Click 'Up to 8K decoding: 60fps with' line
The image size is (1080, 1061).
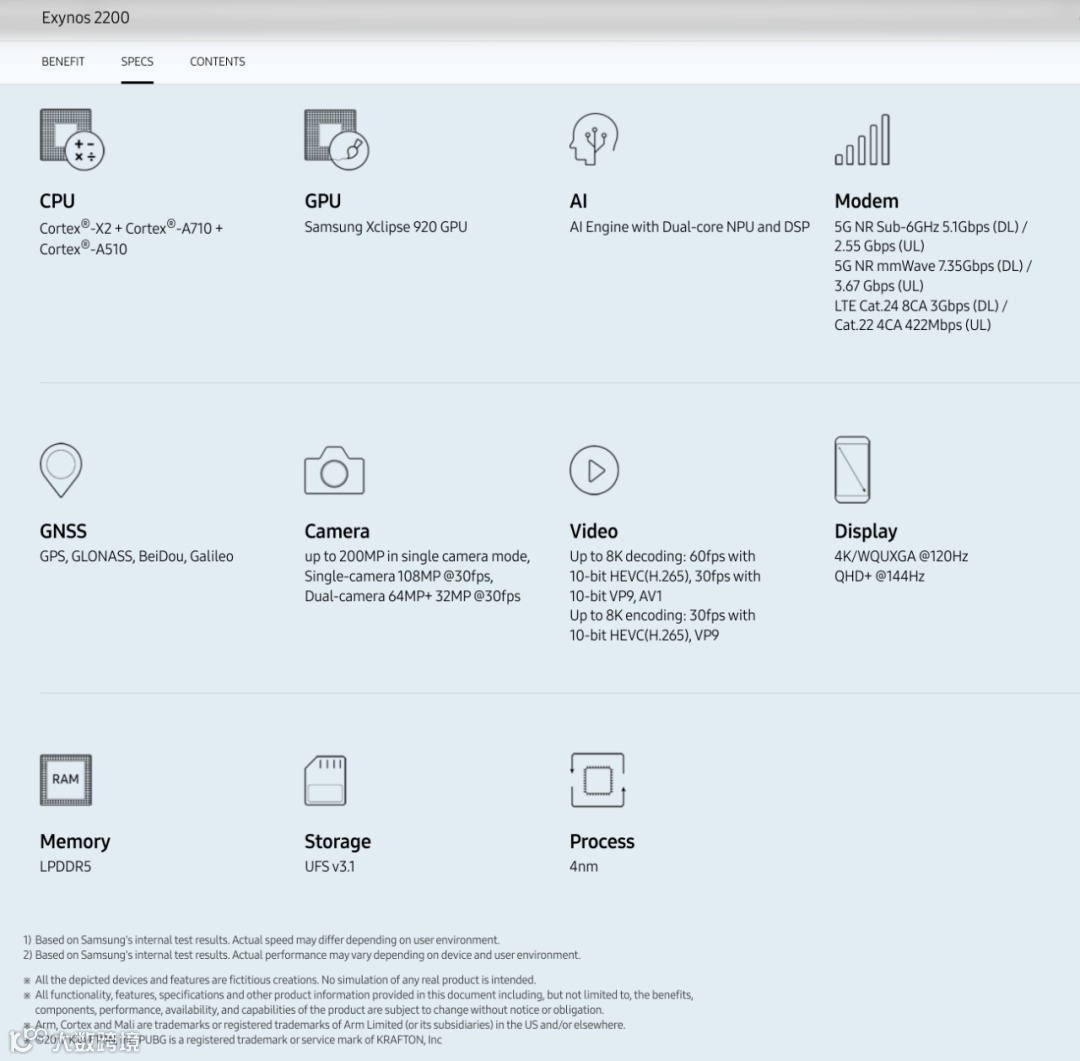663,556
